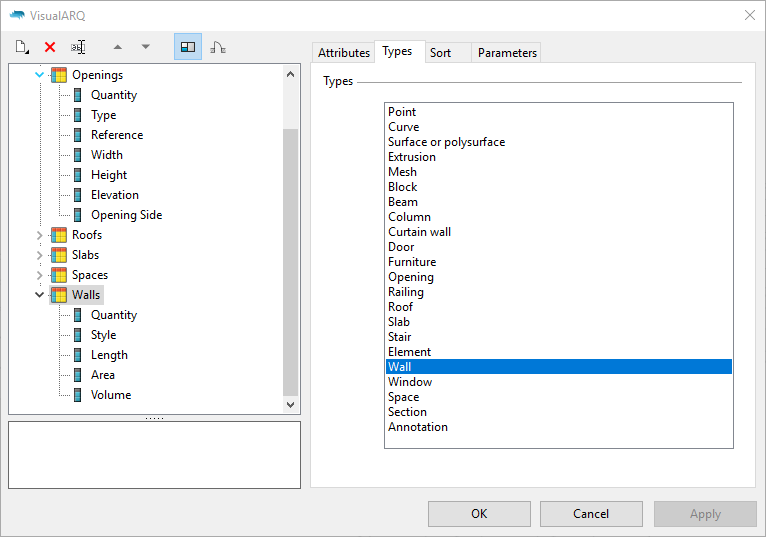The width and height of the screenshot is (766, 537).
Task: Open the Parameters tab
Action: [507, 53]
